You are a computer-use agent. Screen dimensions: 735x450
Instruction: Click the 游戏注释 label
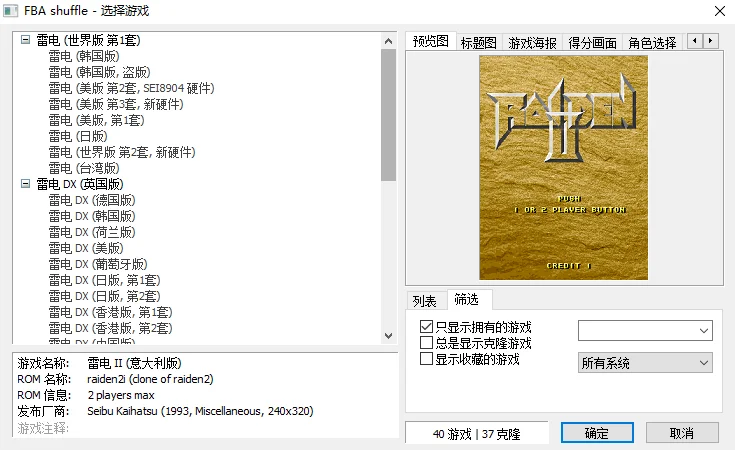(x=43, y=428)
